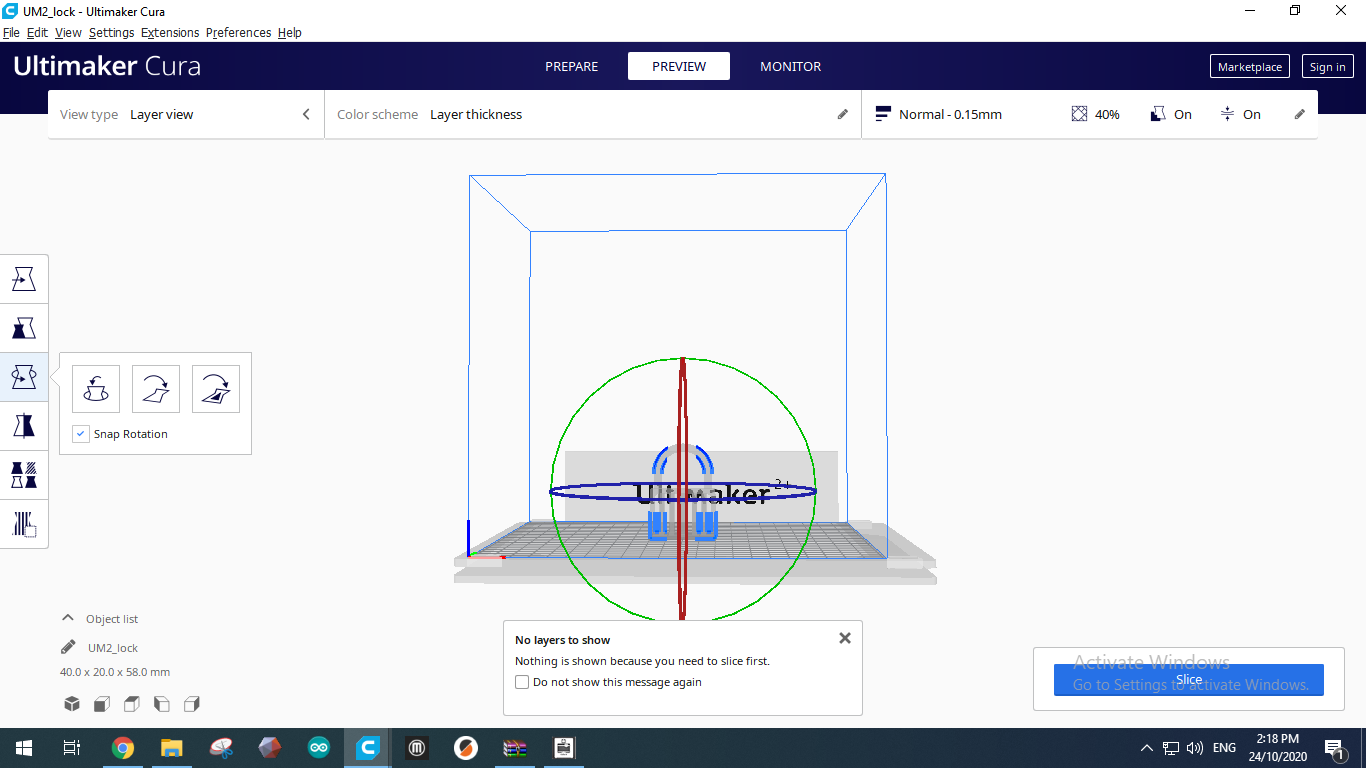
Task: Click the blue Slice button
Action: (1189, 680)
